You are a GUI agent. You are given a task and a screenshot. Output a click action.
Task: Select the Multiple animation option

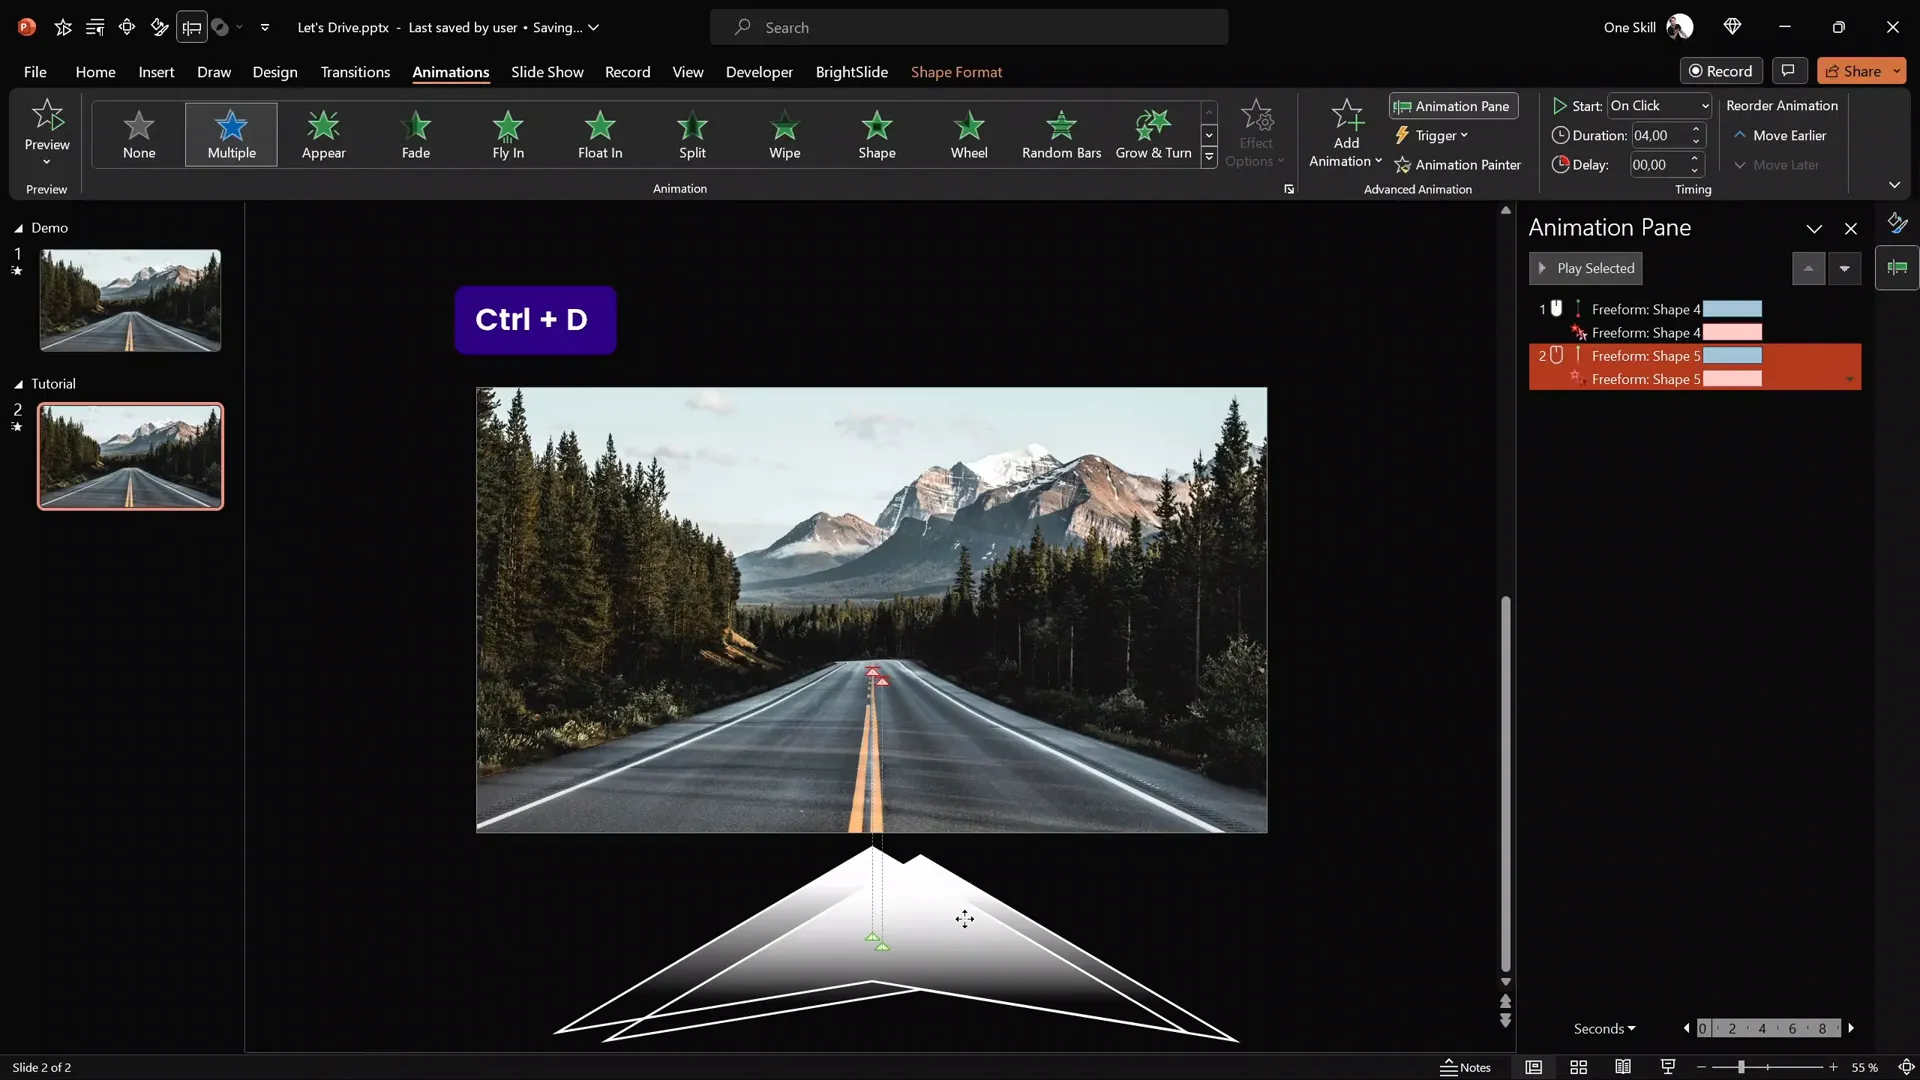231,134
